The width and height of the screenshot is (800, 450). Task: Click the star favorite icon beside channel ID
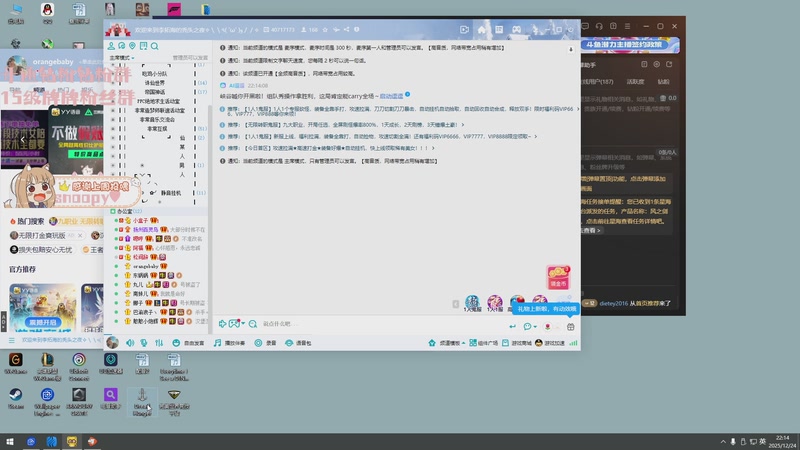(x=325, y=30)
